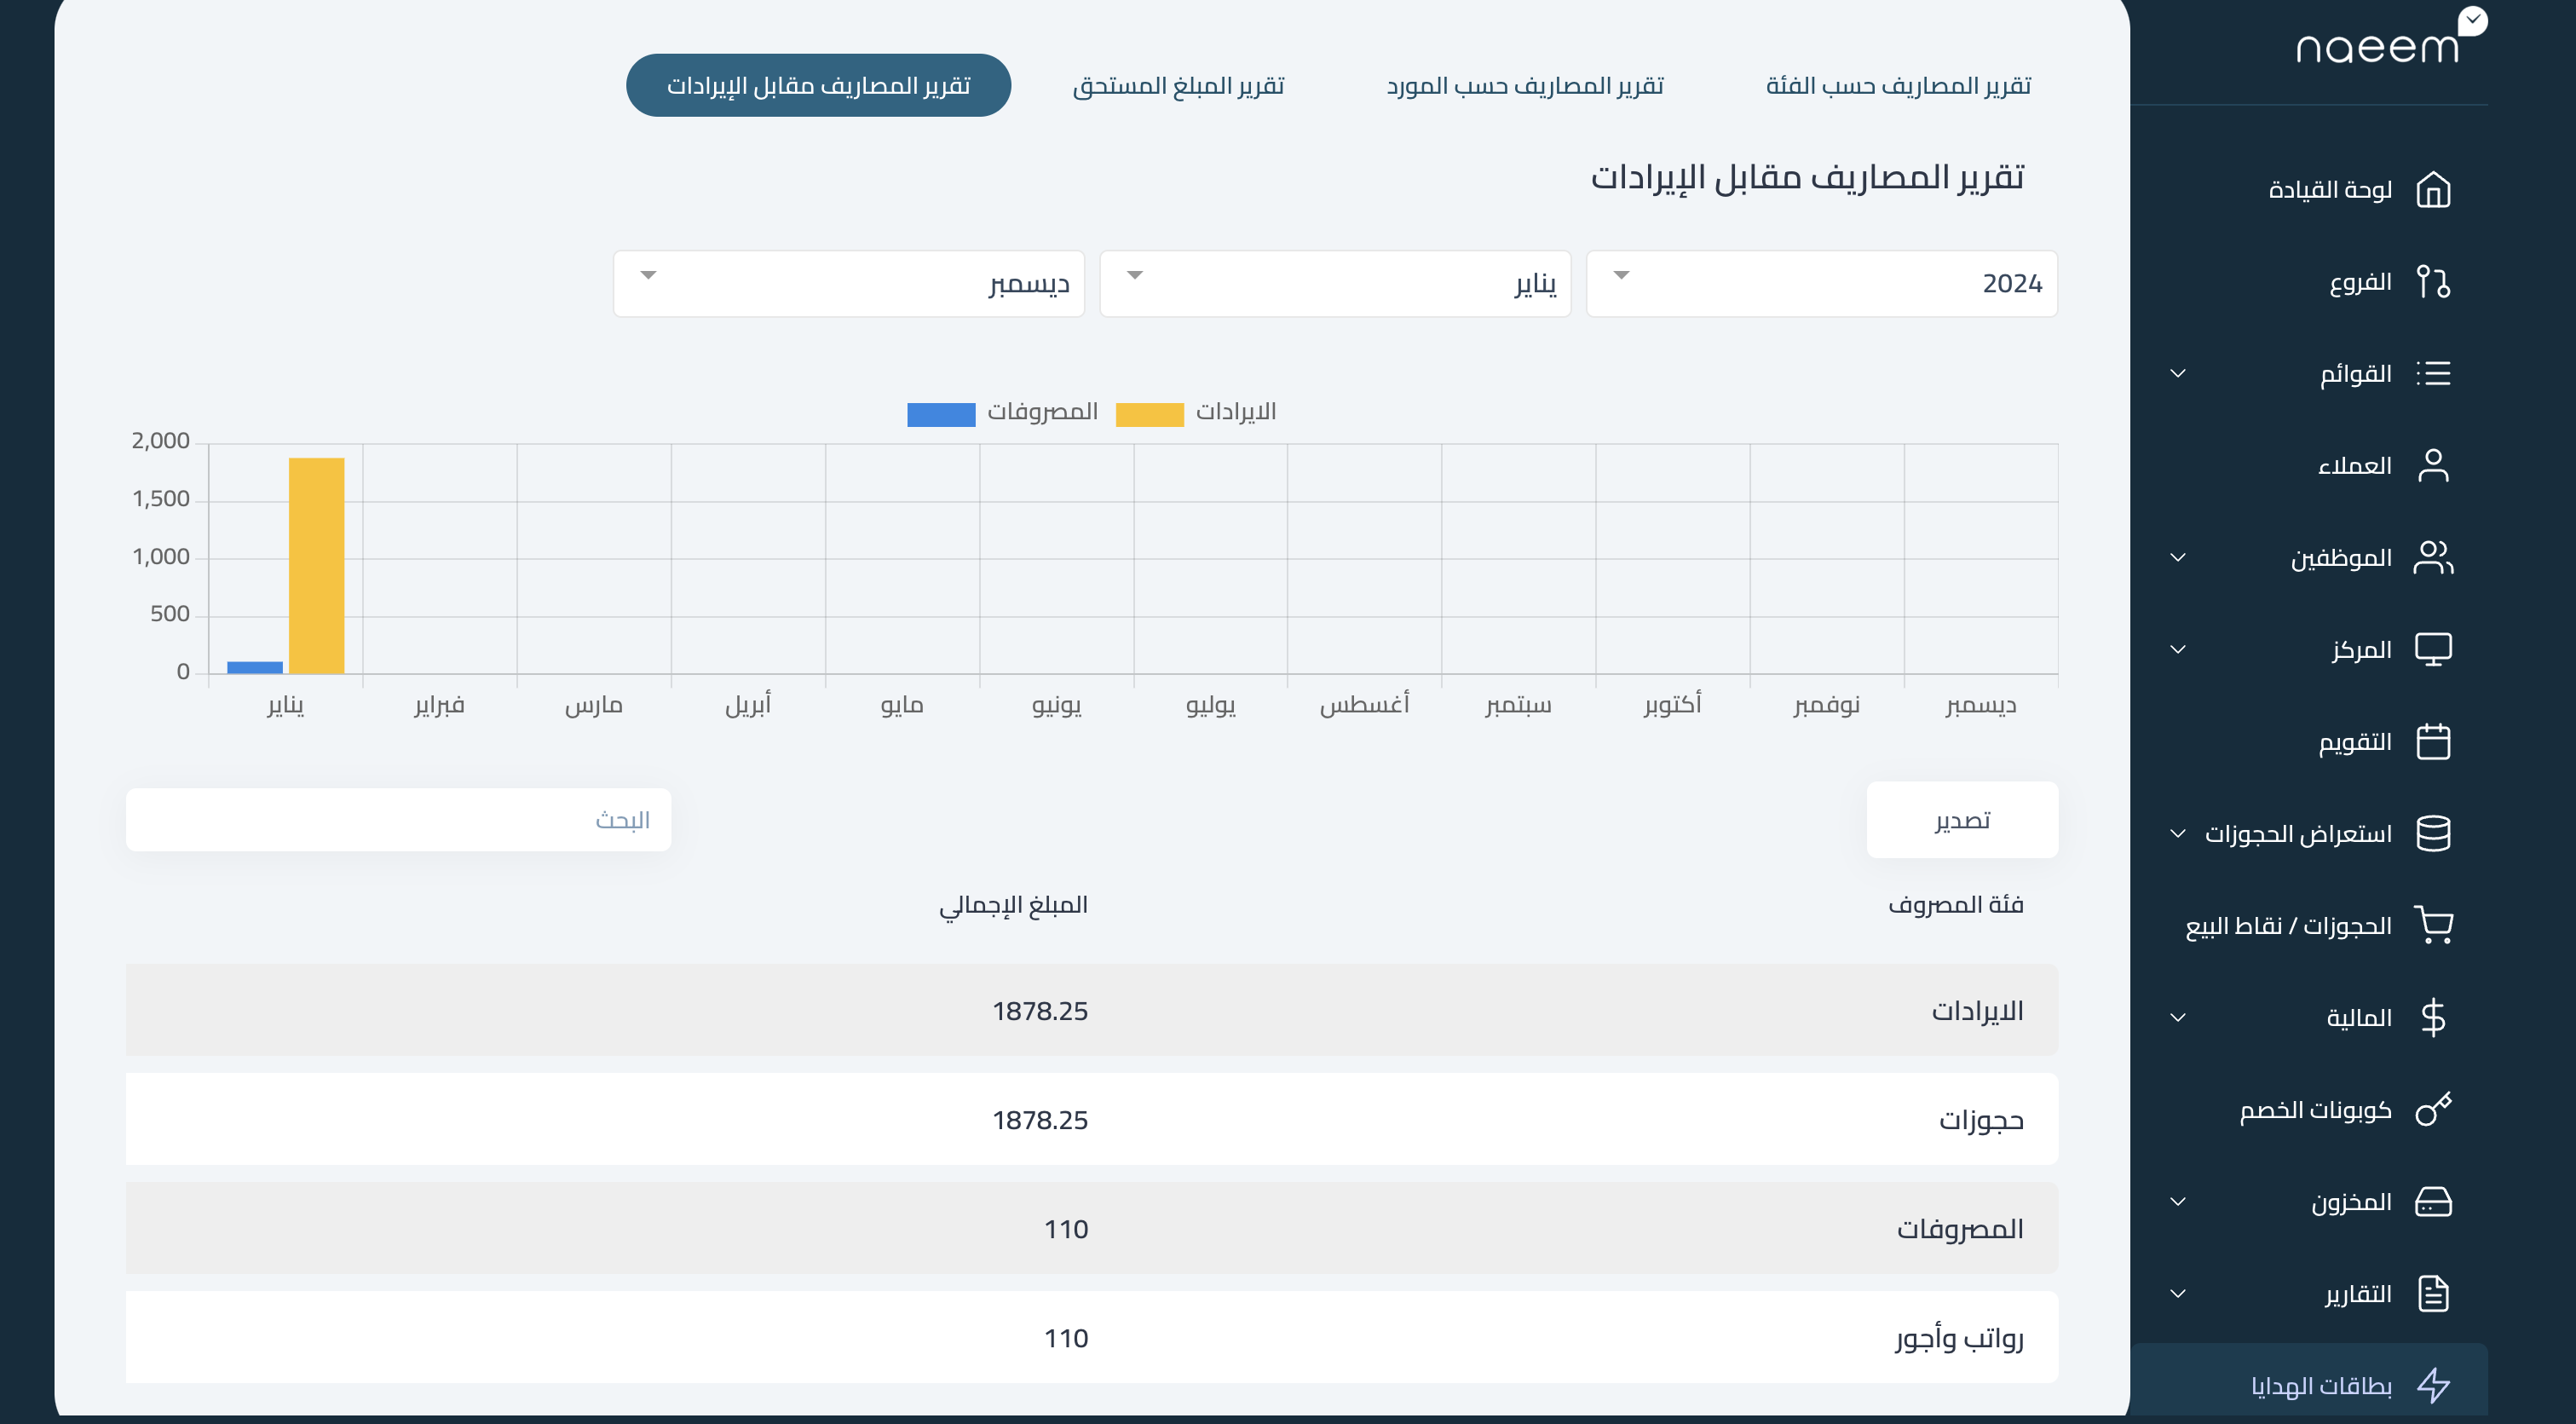The image size is (2576, 1424).
Task: Expand the المركز menu chevron
Action: [2178, 649]
